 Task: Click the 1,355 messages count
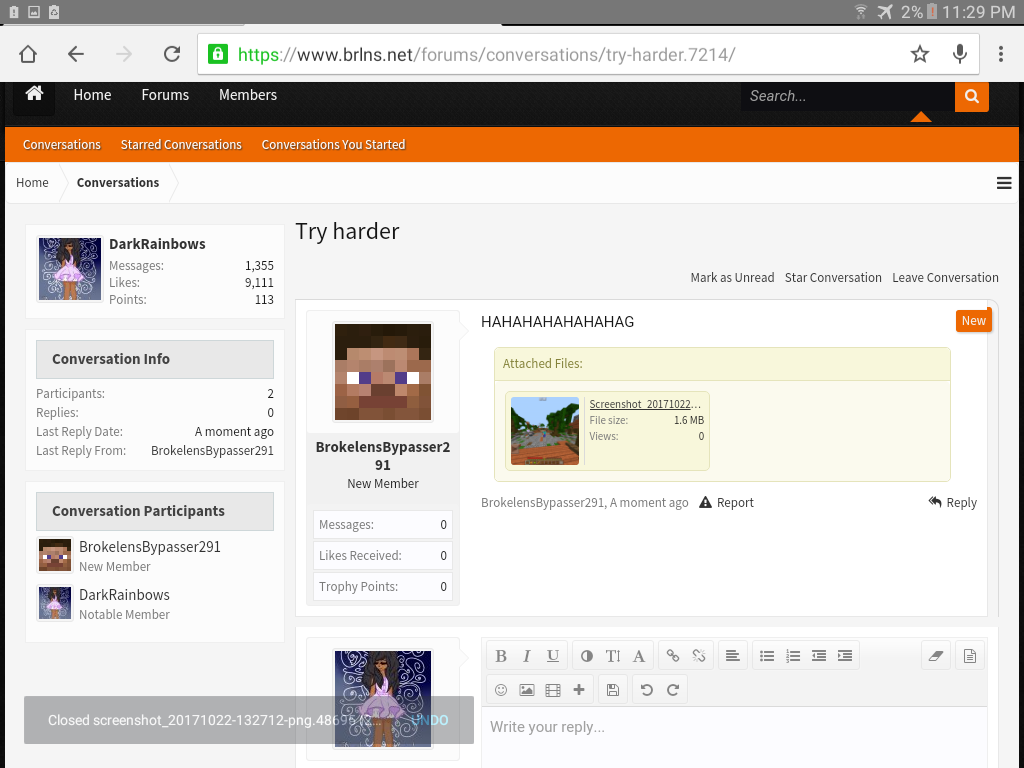click(259, 265)
